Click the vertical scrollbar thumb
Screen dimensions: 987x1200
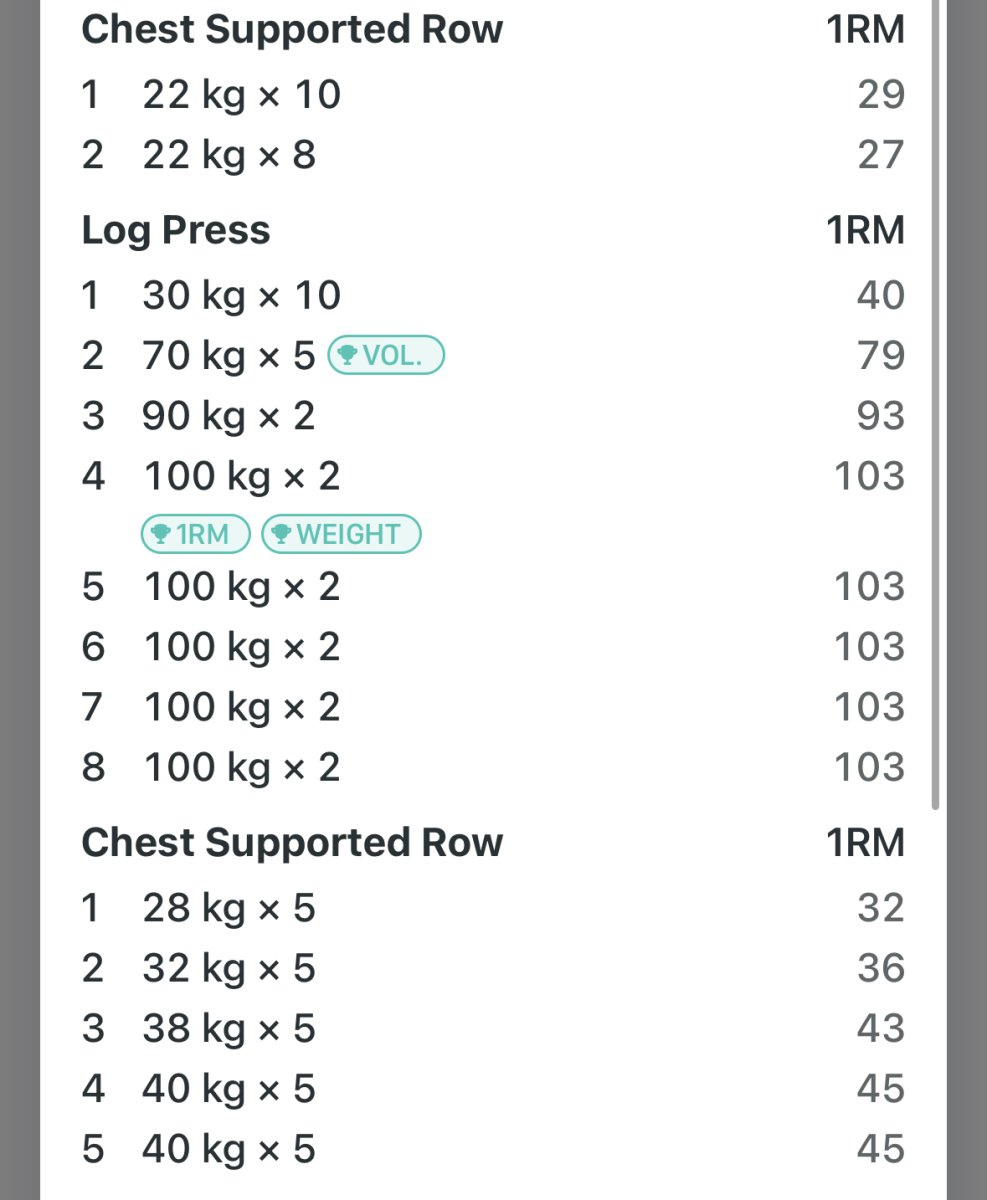coord(935,400)
